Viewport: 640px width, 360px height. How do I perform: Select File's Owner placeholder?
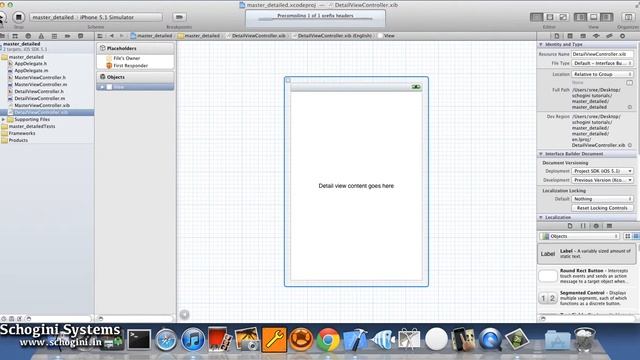pyautogui.click(x=127, y=58)
